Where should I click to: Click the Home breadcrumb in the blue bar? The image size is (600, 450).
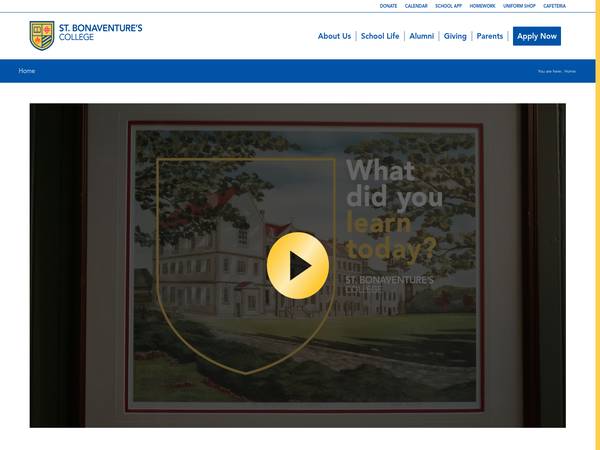coord(27,71)
